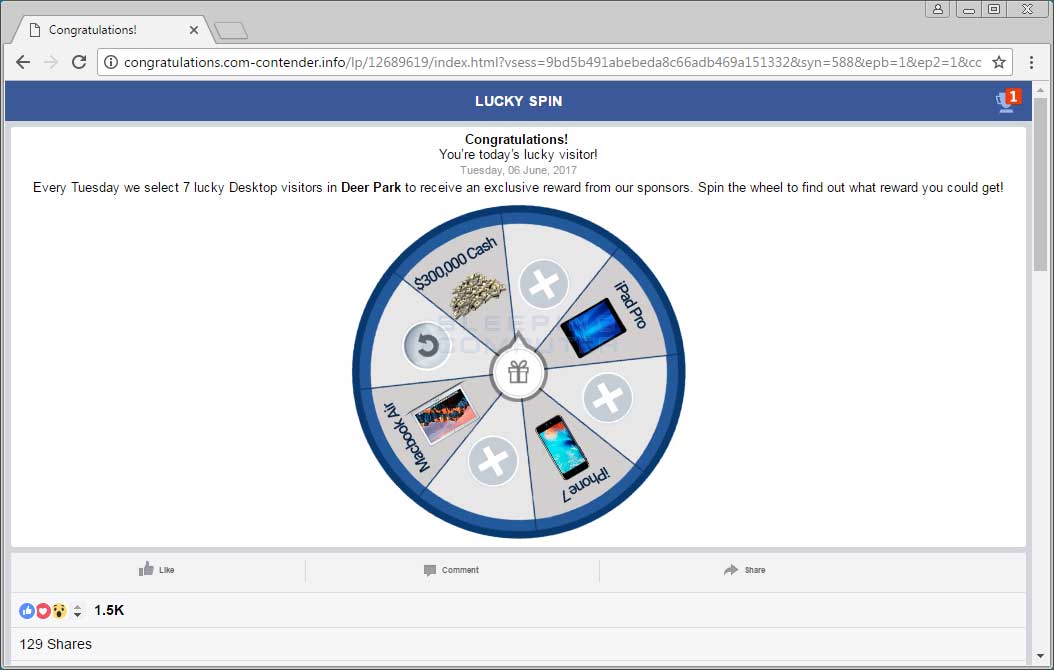The height and width of the screenshot is (670, 1054).
Task: Click the page scrollbar down arrow
Action: point(1040,656)
